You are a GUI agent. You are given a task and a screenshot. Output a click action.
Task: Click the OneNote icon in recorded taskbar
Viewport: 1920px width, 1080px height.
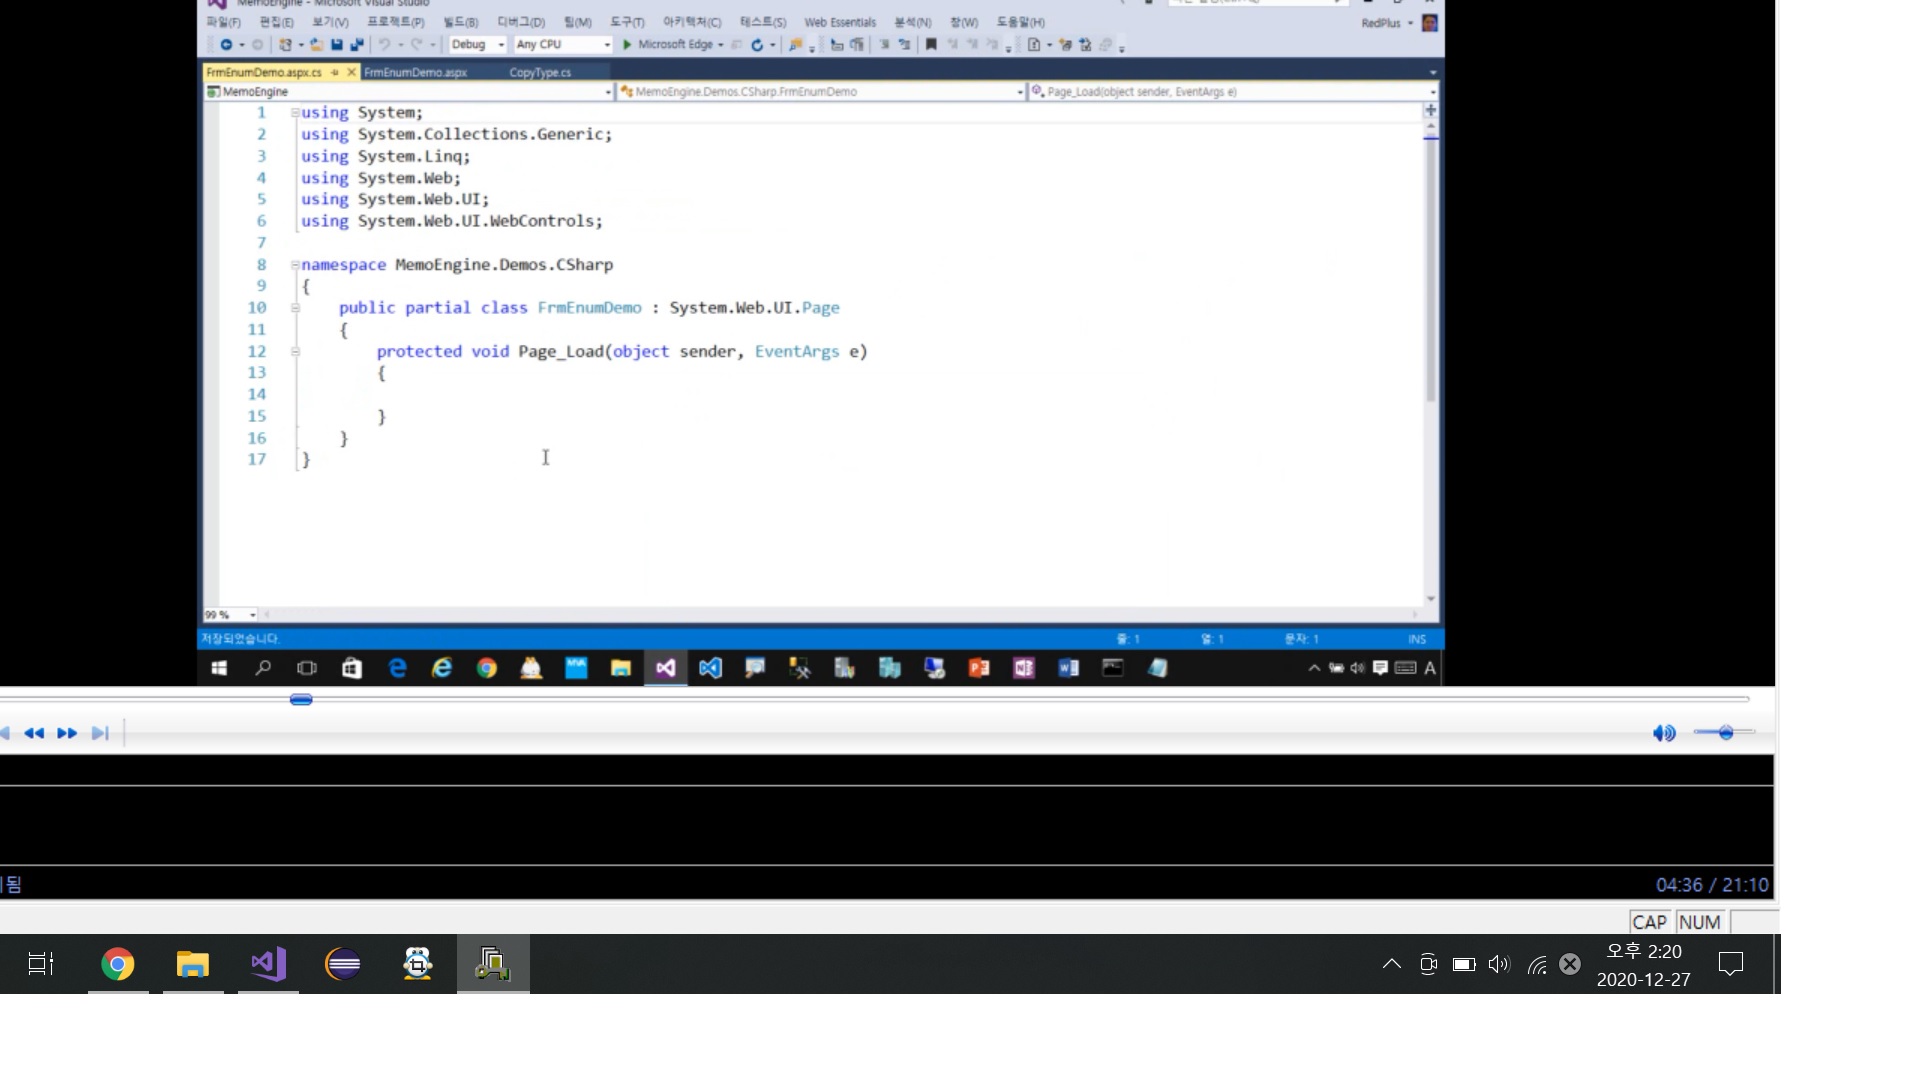(1023, 668)
